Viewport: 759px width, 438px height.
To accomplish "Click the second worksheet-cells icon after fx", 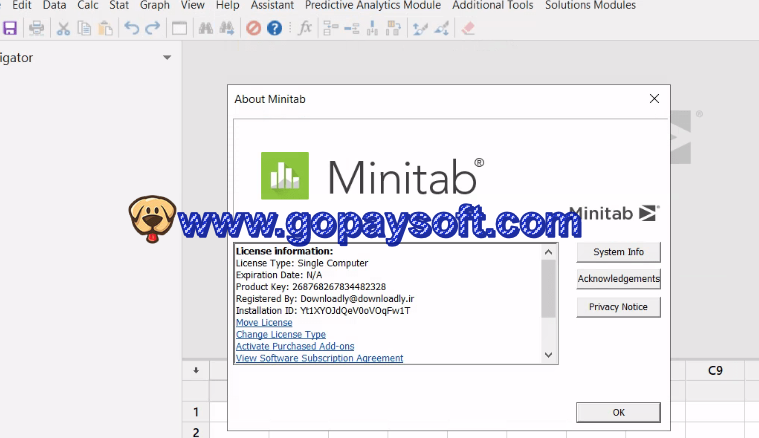I will click(351, 28).
